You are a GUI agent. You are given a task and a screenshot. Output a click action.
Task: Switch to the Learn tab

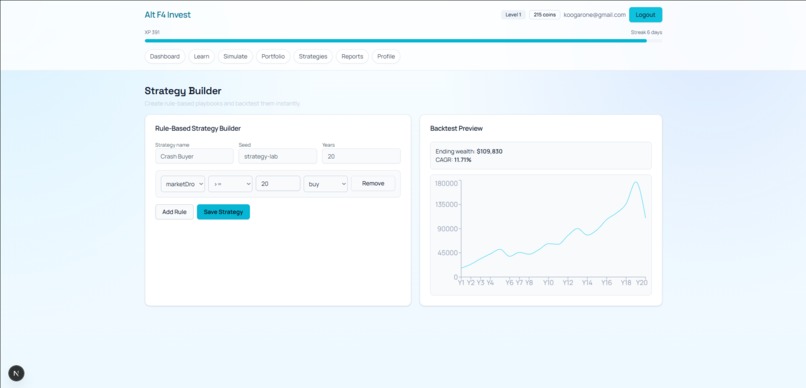click(x=202, y=57)
